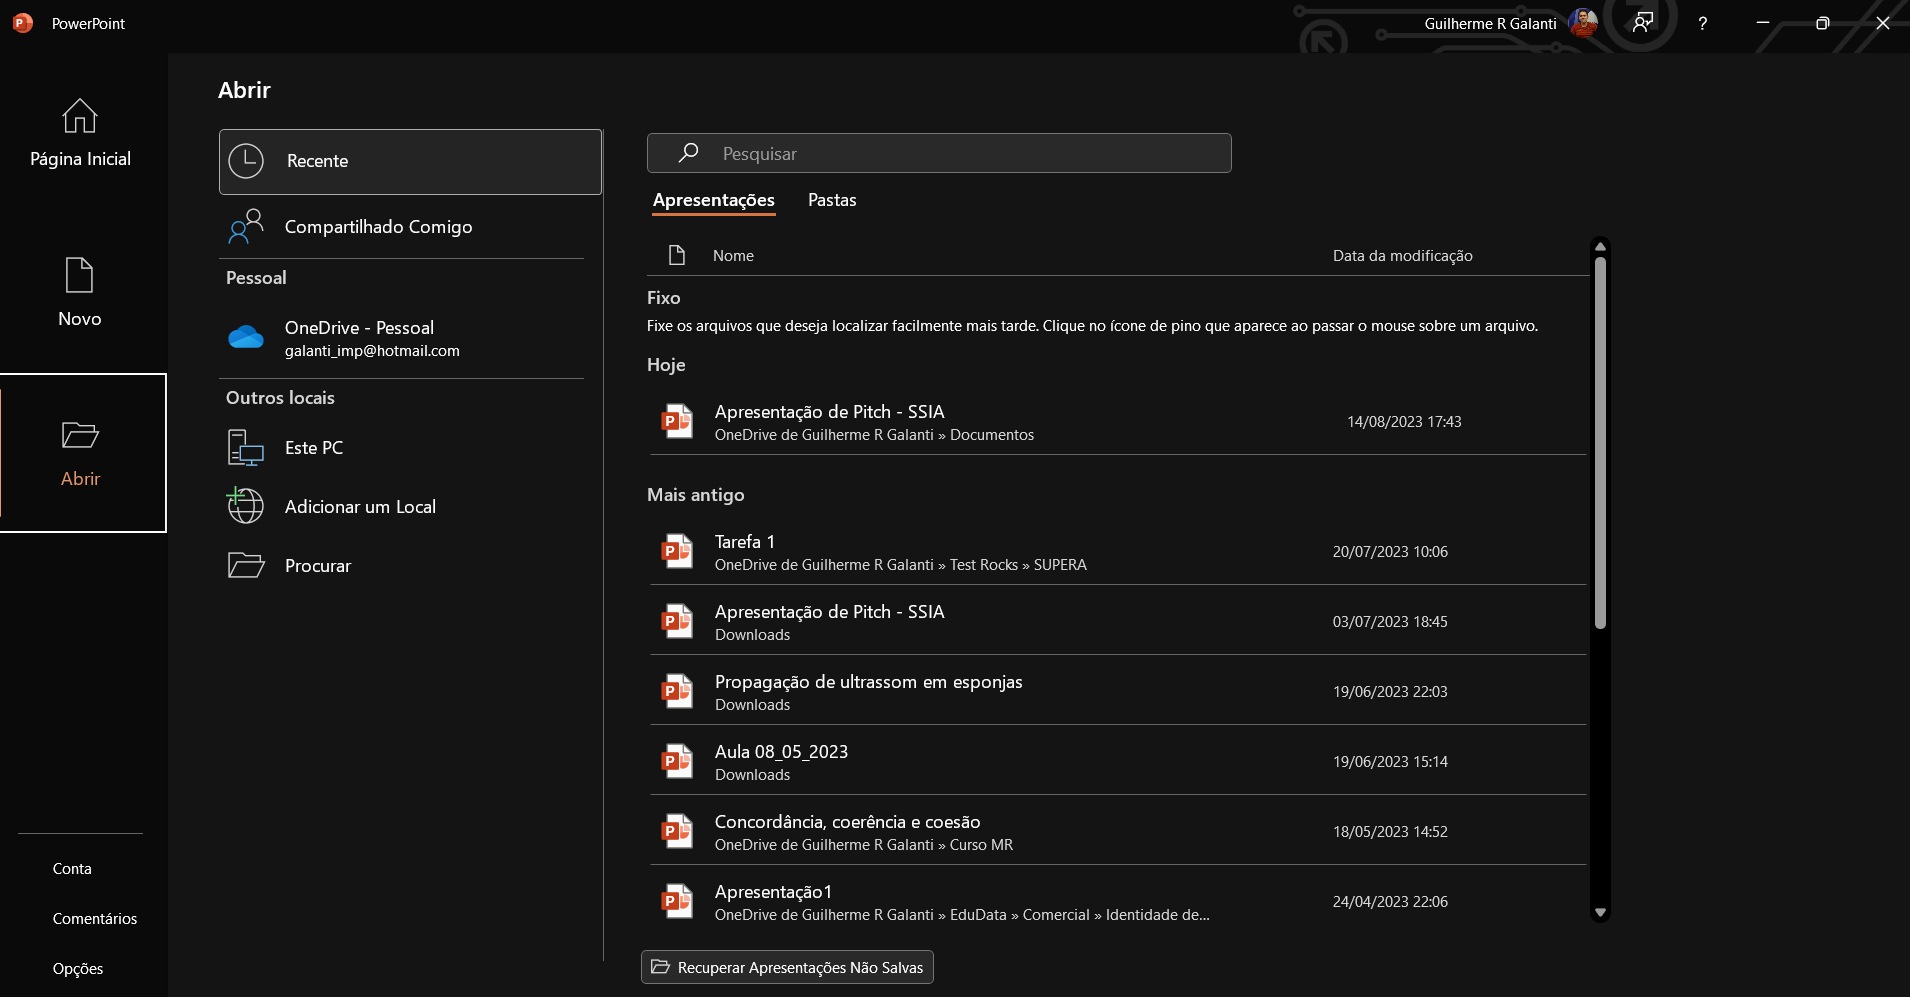Click the name Concordância, coerência e coesão
Viewport: 1910px width, 997px height.
[x=847, y=822]
